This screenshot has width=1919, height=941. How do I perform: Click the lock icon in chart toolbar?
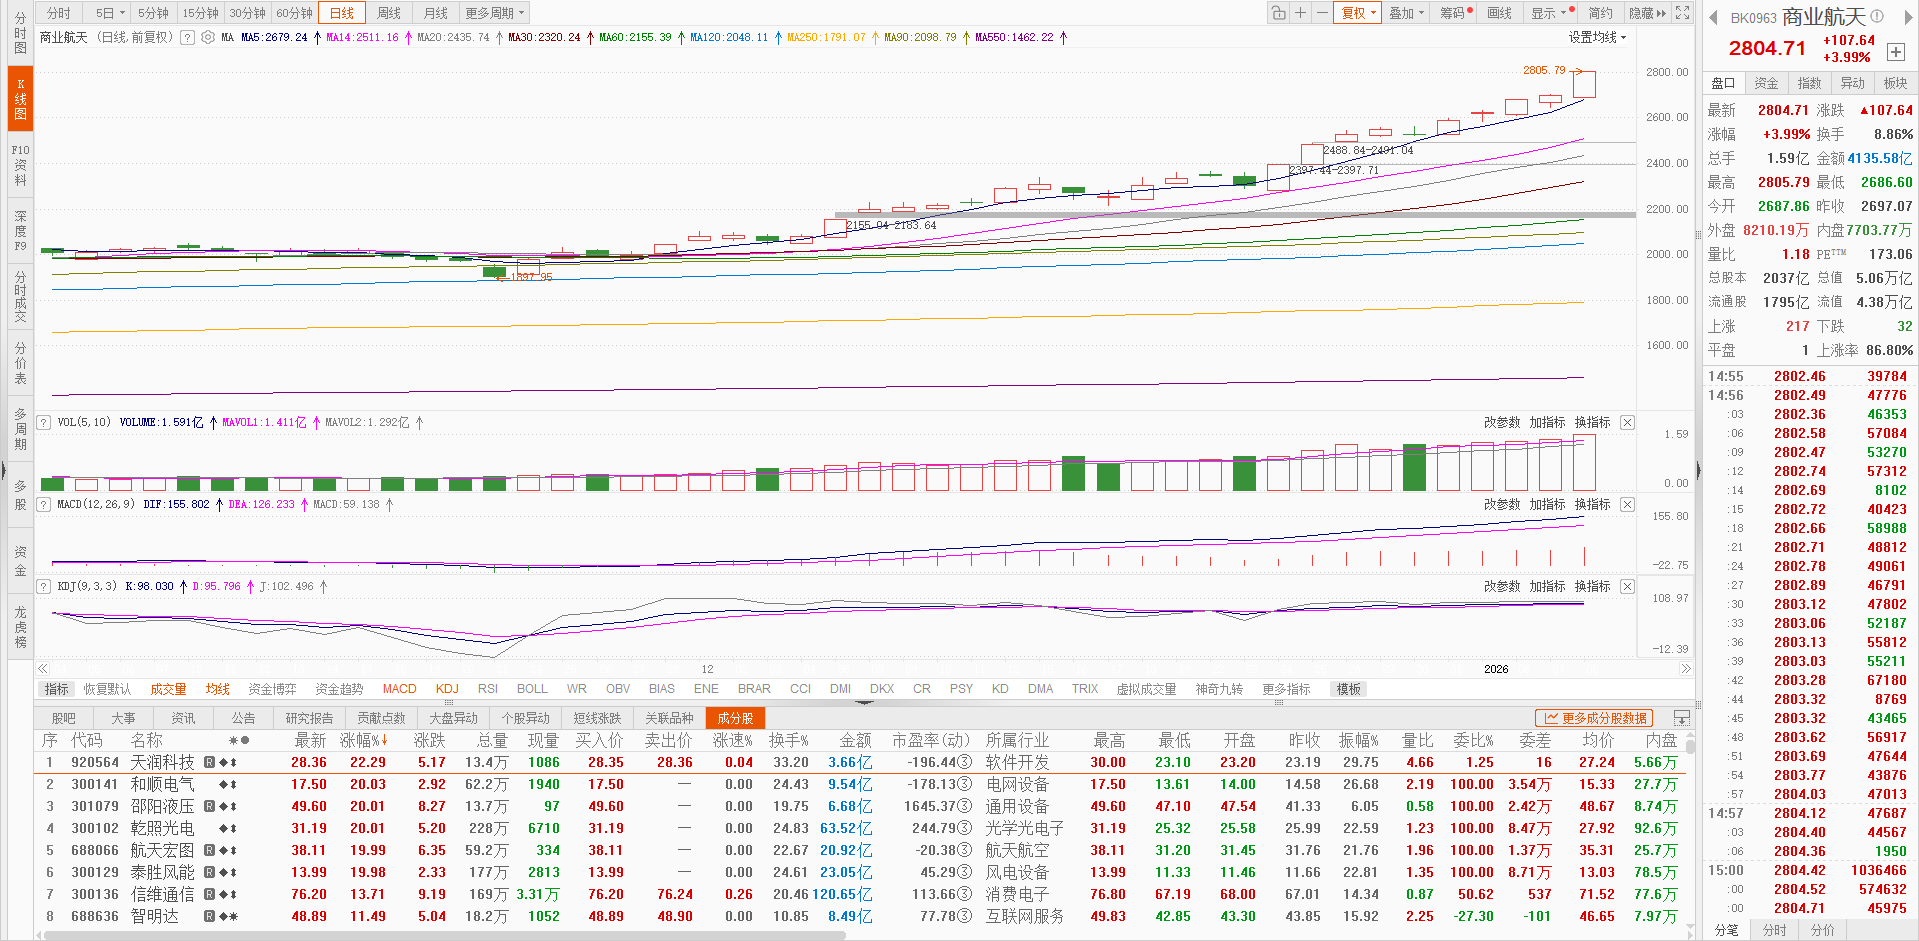point(1278,13)
